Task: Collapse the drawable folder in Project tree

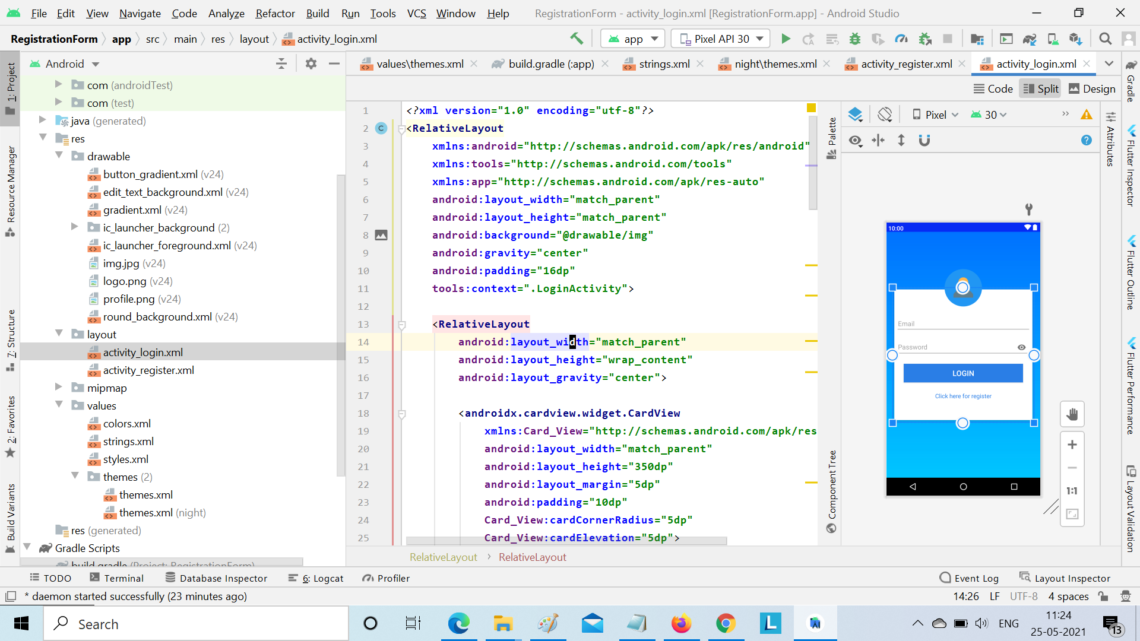Action: click(57, 156)
